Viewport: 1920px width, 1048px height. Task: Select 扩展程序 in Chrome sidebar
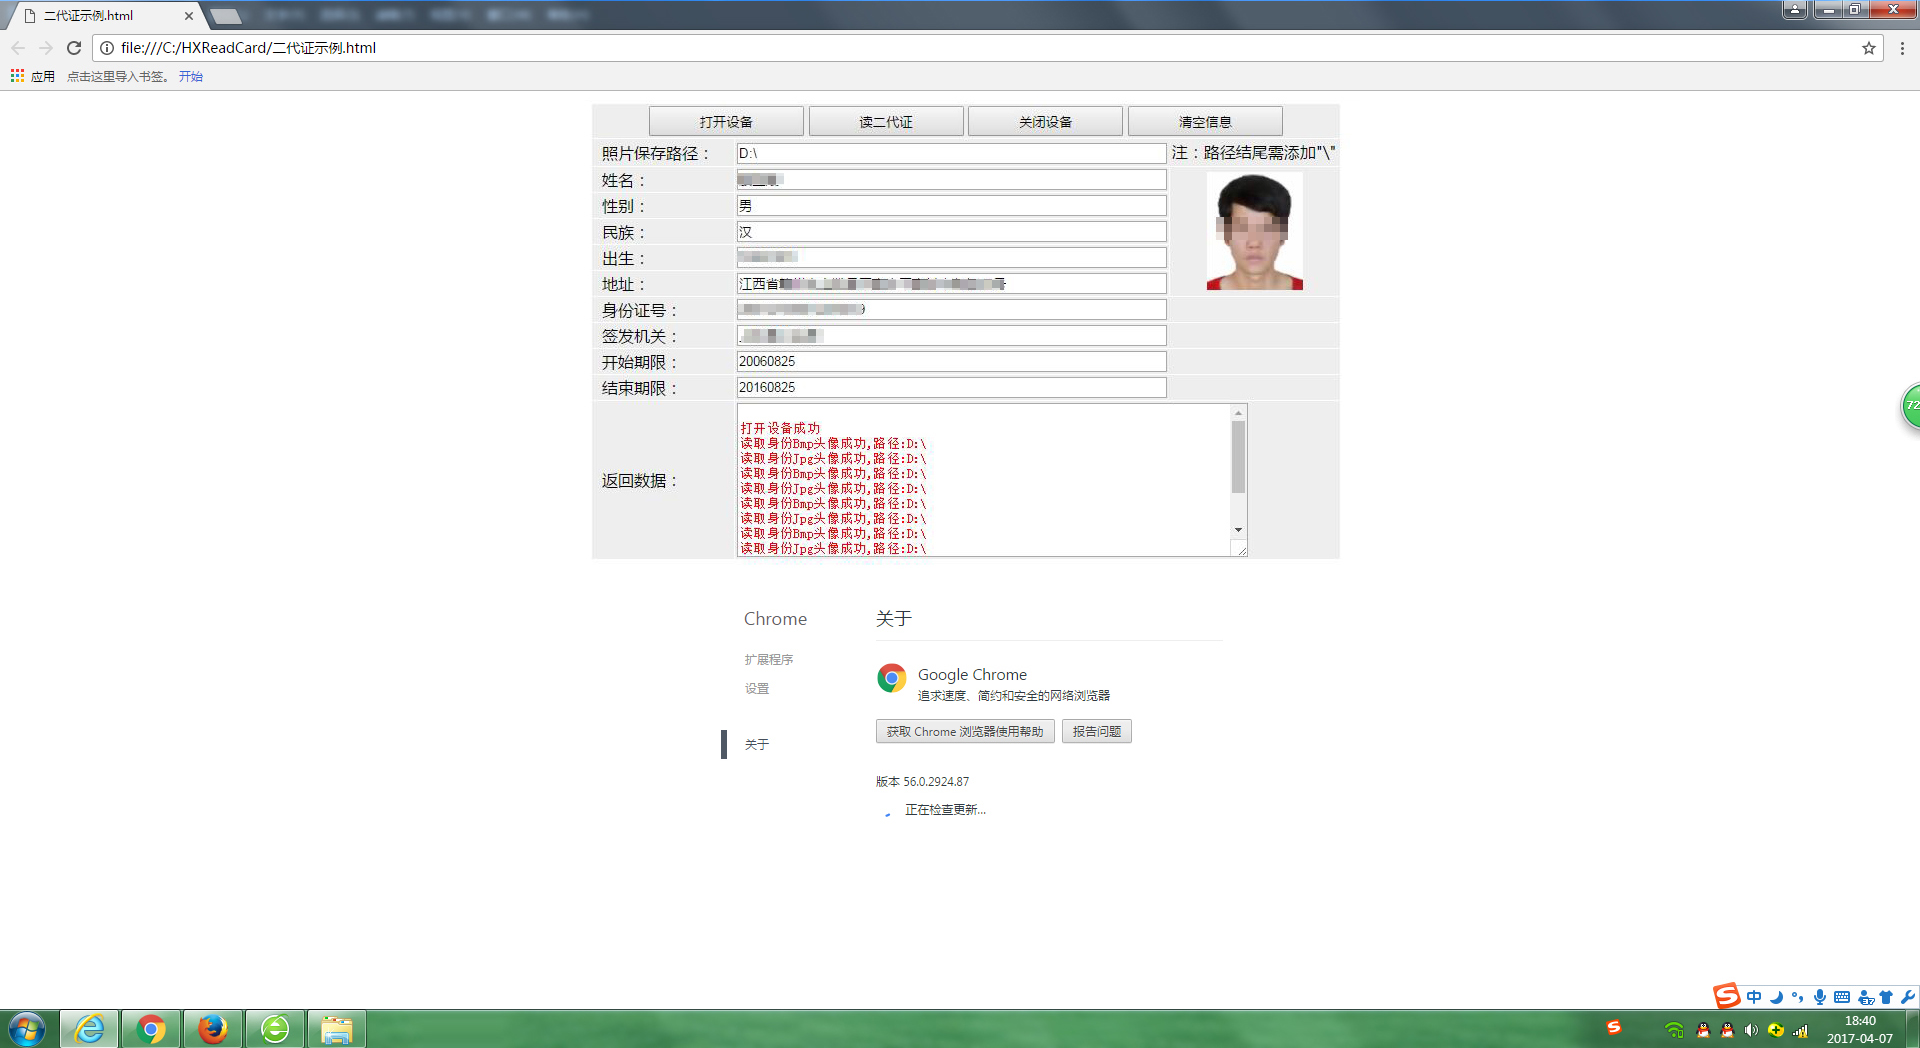[x=768, y=660]
